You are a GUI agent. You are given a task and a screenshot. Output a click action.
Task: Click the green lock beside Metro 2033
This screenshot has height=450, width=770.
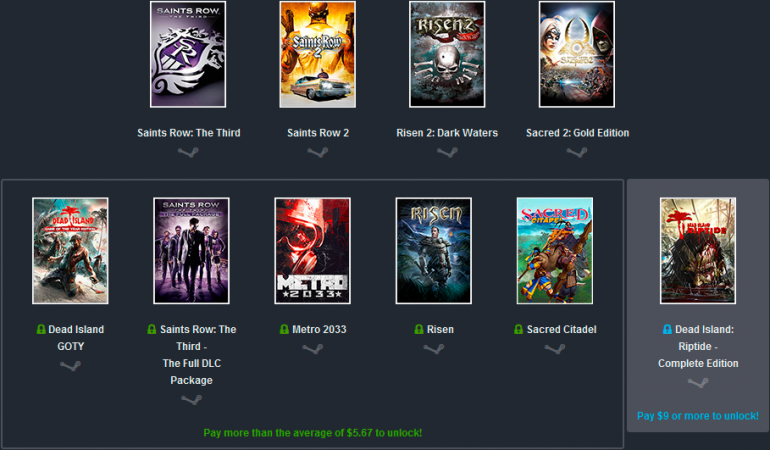coord(284,329)
